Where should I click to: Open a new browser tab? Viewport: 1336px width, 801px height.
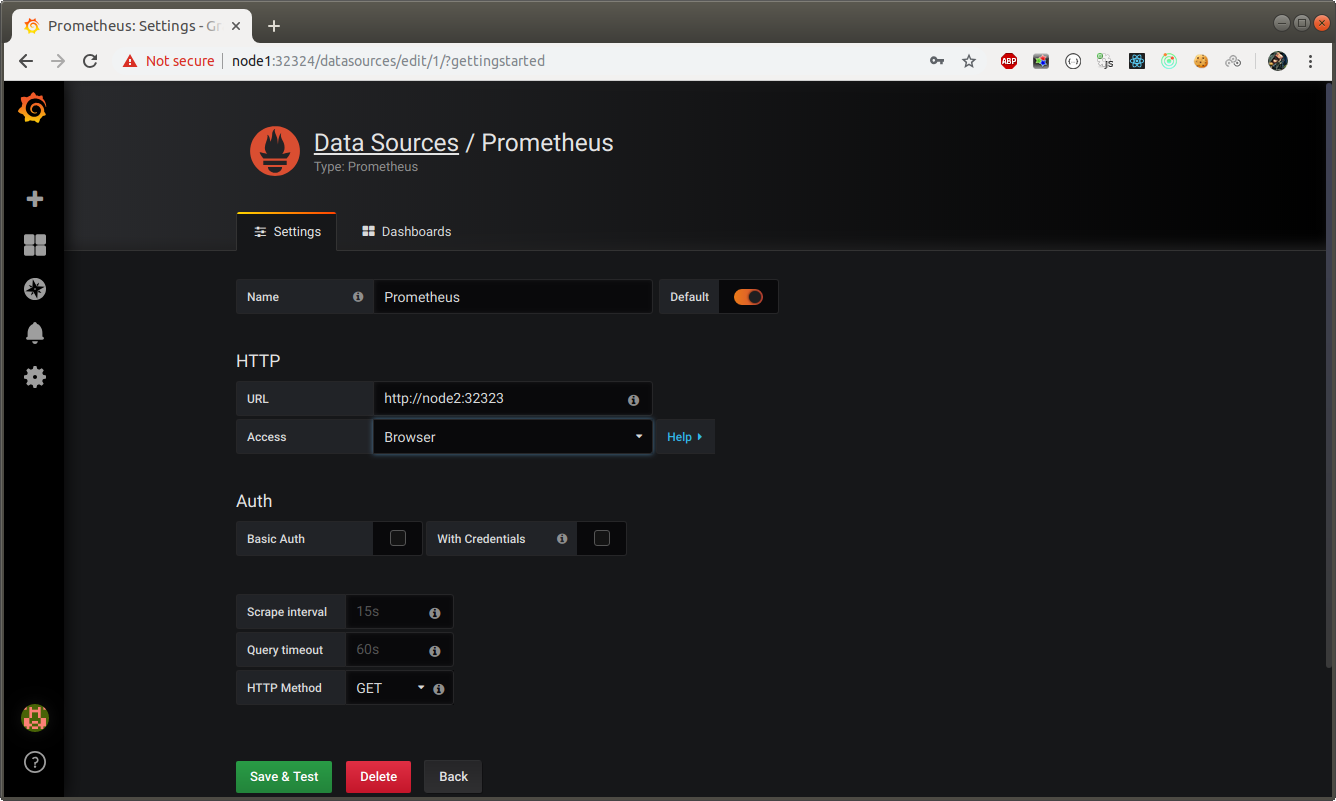pyautogui.click(x=274, y=26)
